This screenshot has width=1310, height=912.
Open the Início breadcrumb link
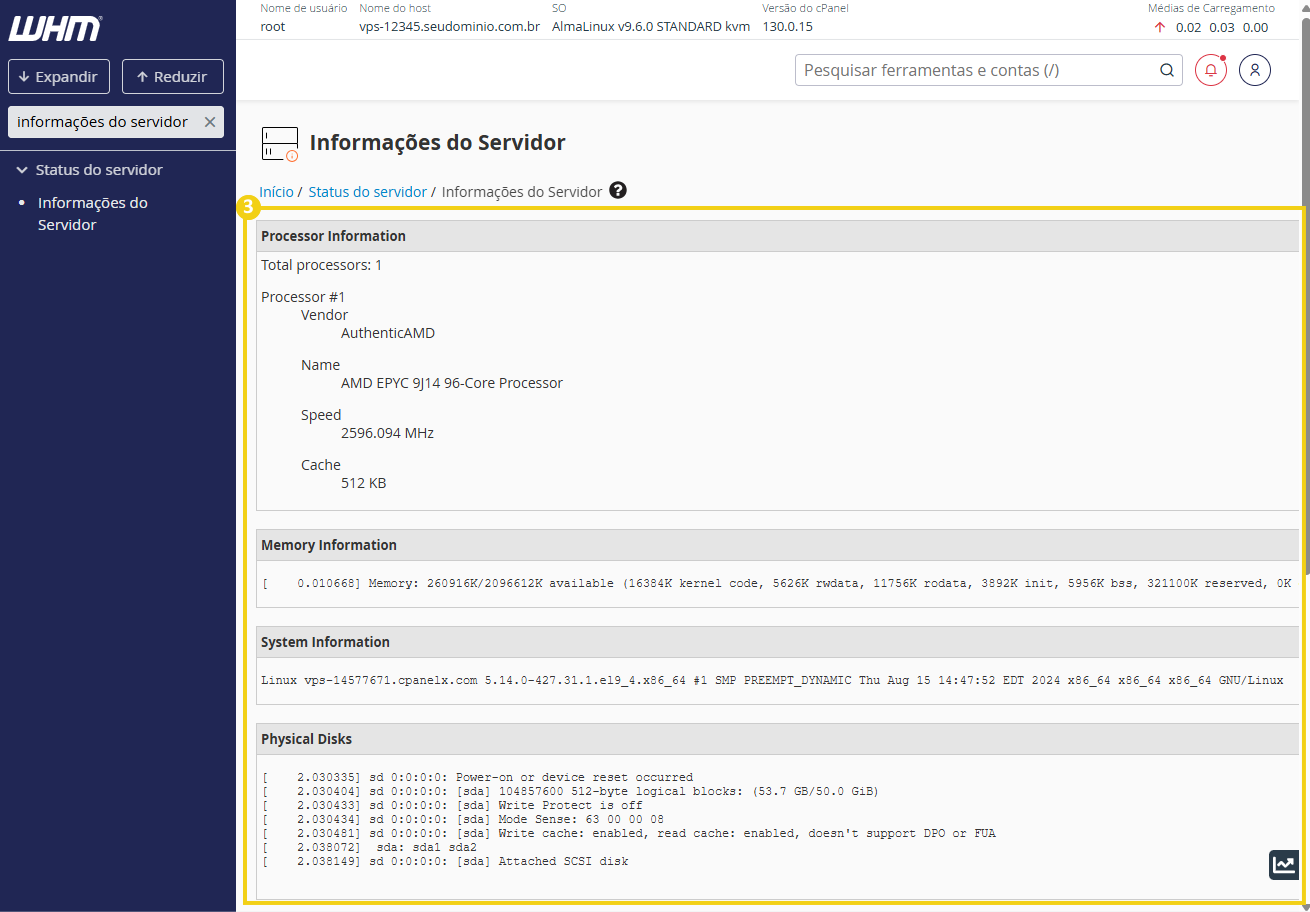coord(276,191)
